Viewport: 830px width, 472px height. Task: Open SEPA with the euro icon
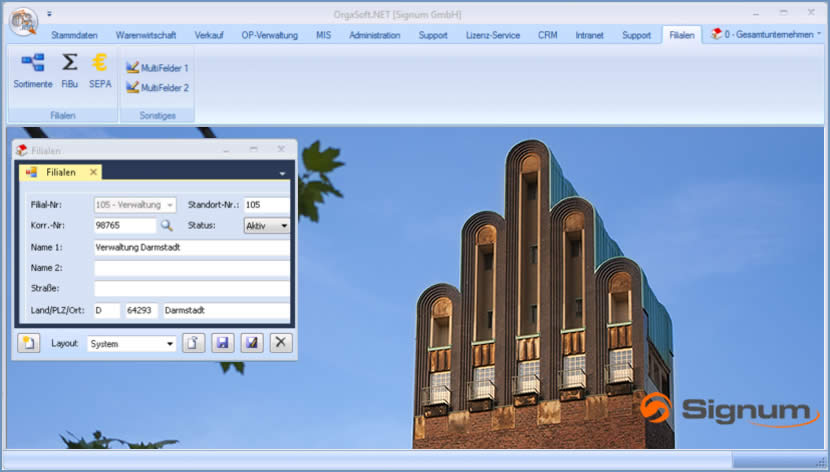100,68
